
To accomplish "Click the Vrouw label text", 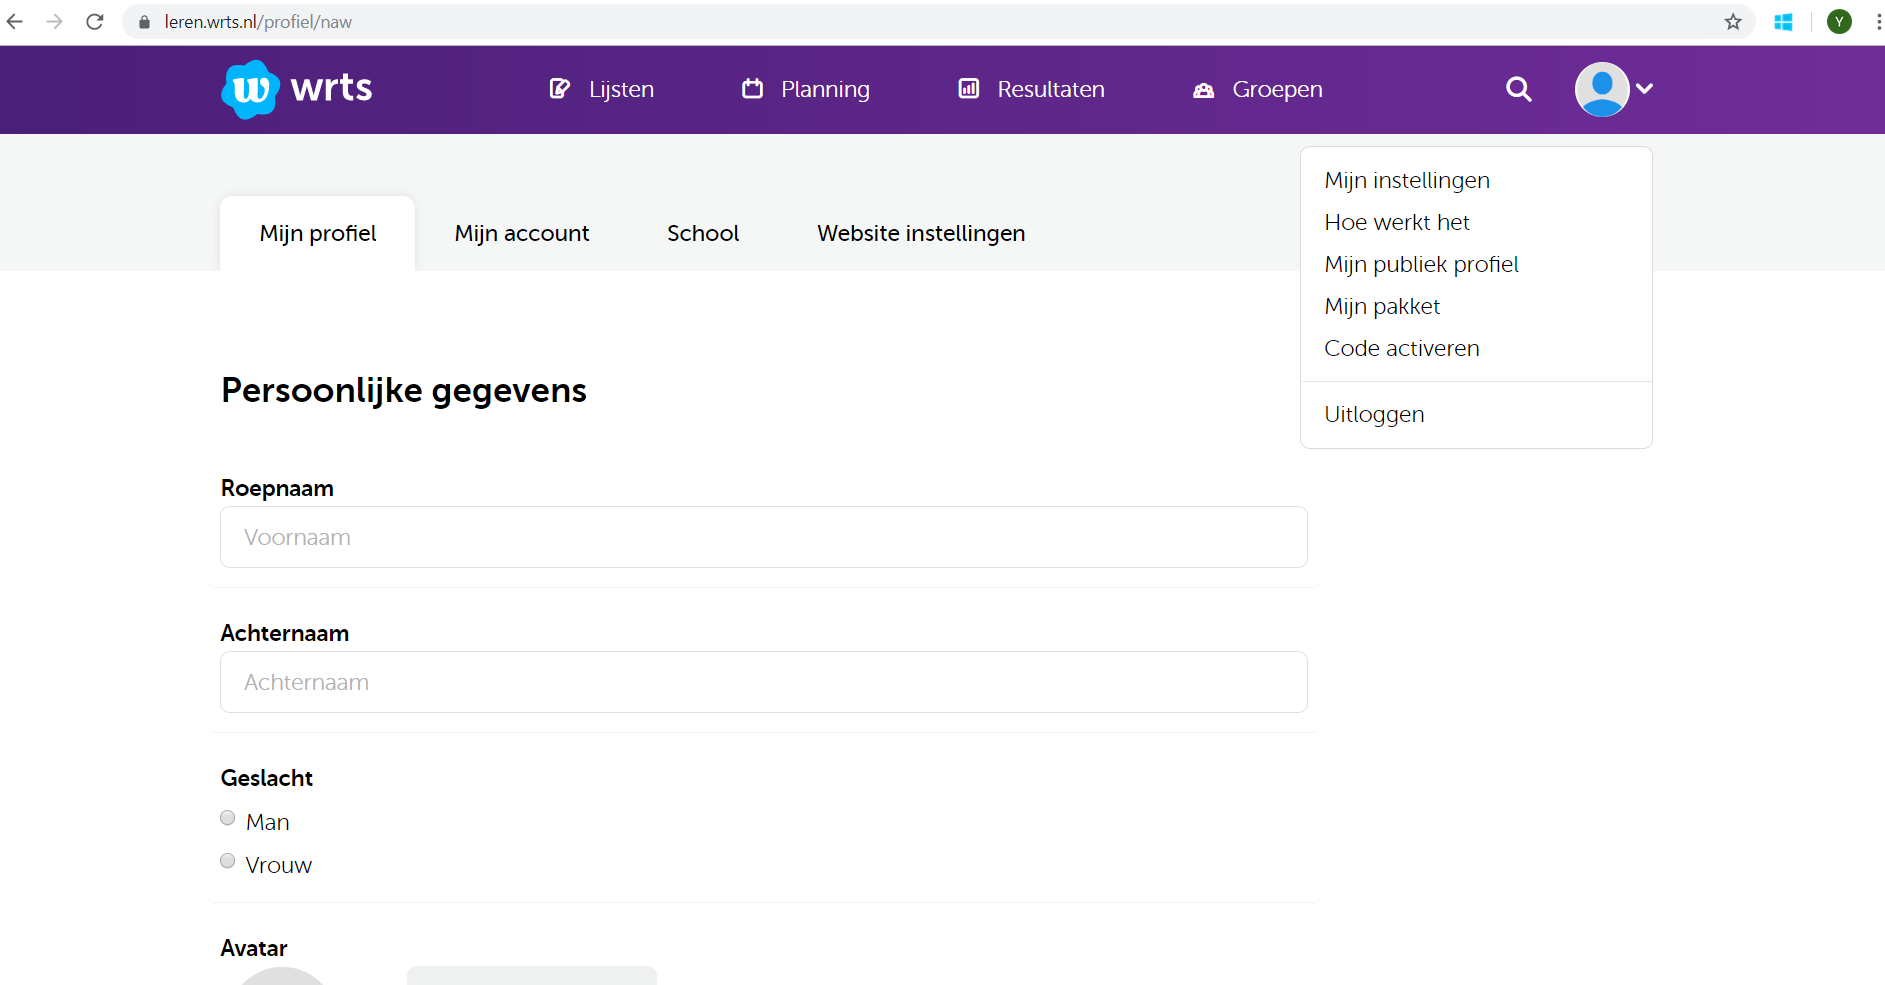I will pyautogui.click(x=279, y=865).
